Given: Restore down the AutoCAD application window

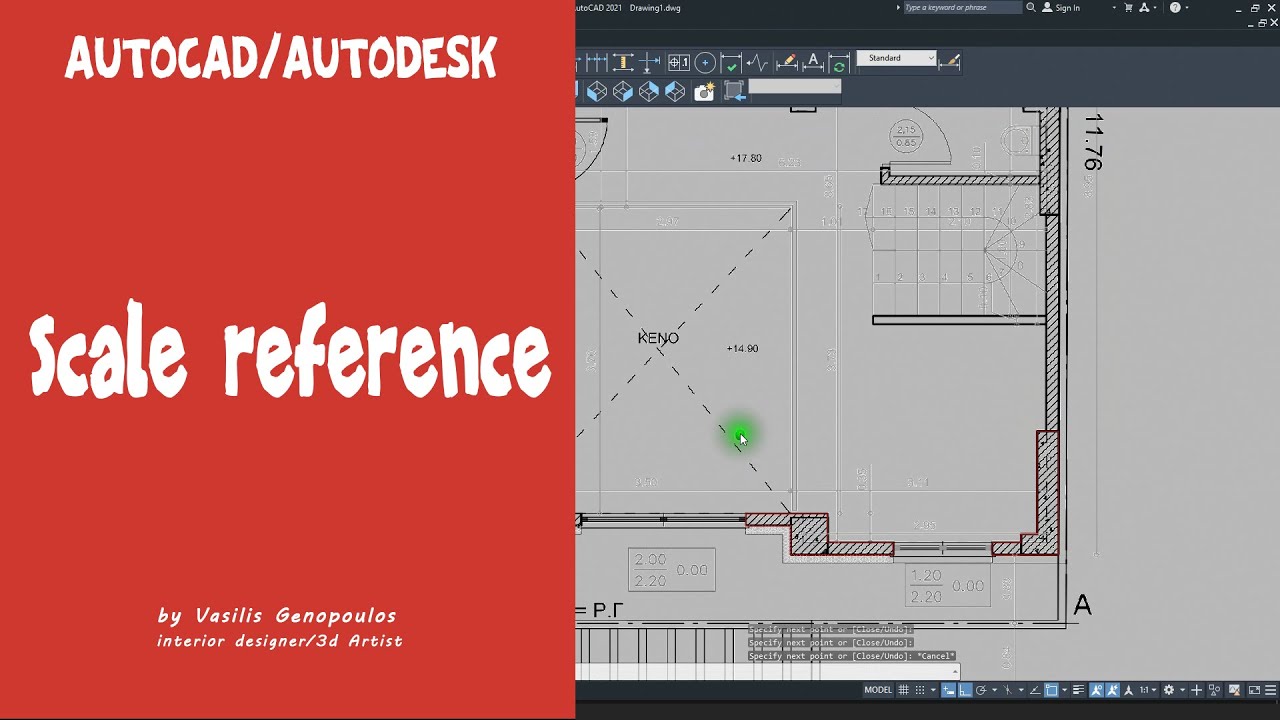Looking at the screenshot, I should 1255,8.
